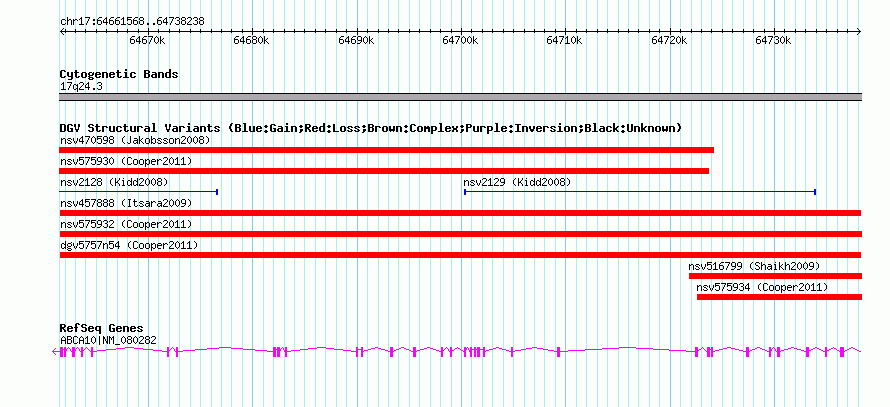Image resolution: width=890 pixels, height=407 pixels.
Task: Open the nsv575930 (Cooper2011) variant label
Action: coord(126,161)
